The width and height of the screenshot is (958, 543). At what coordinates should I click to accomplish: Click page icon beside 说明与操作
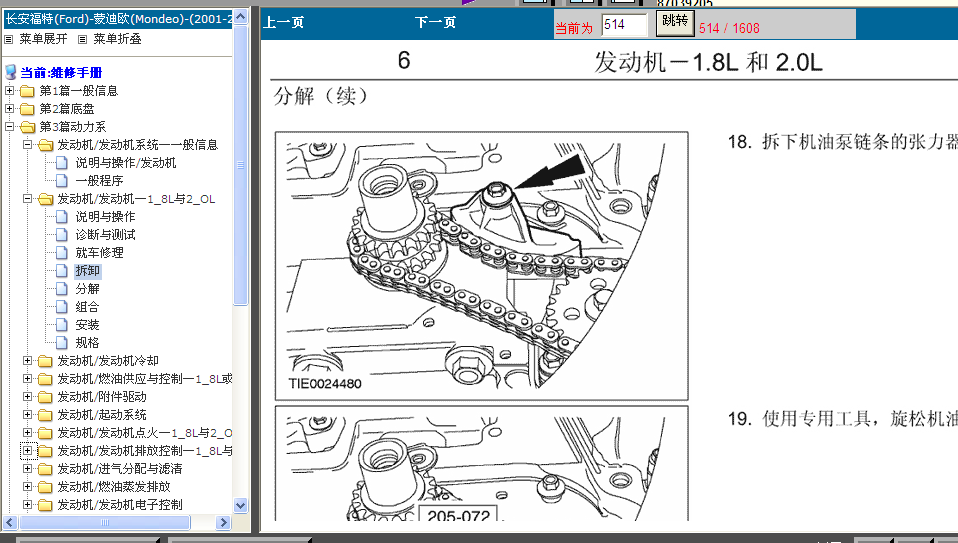click(62, 217)
